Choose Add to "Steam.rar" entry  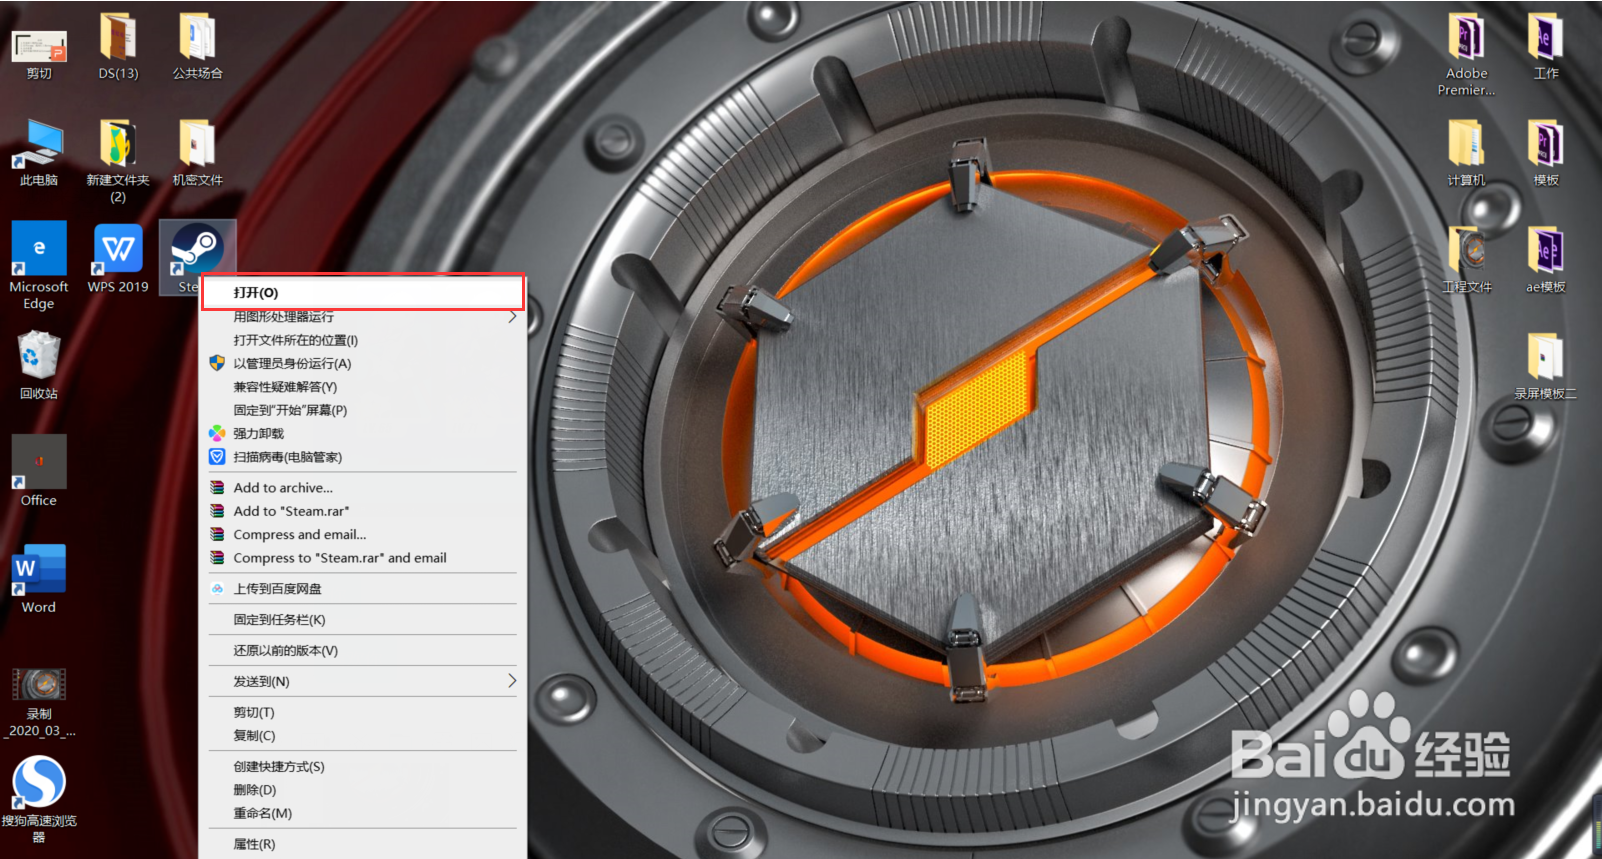pyautogui.click(x=363, y=511)
